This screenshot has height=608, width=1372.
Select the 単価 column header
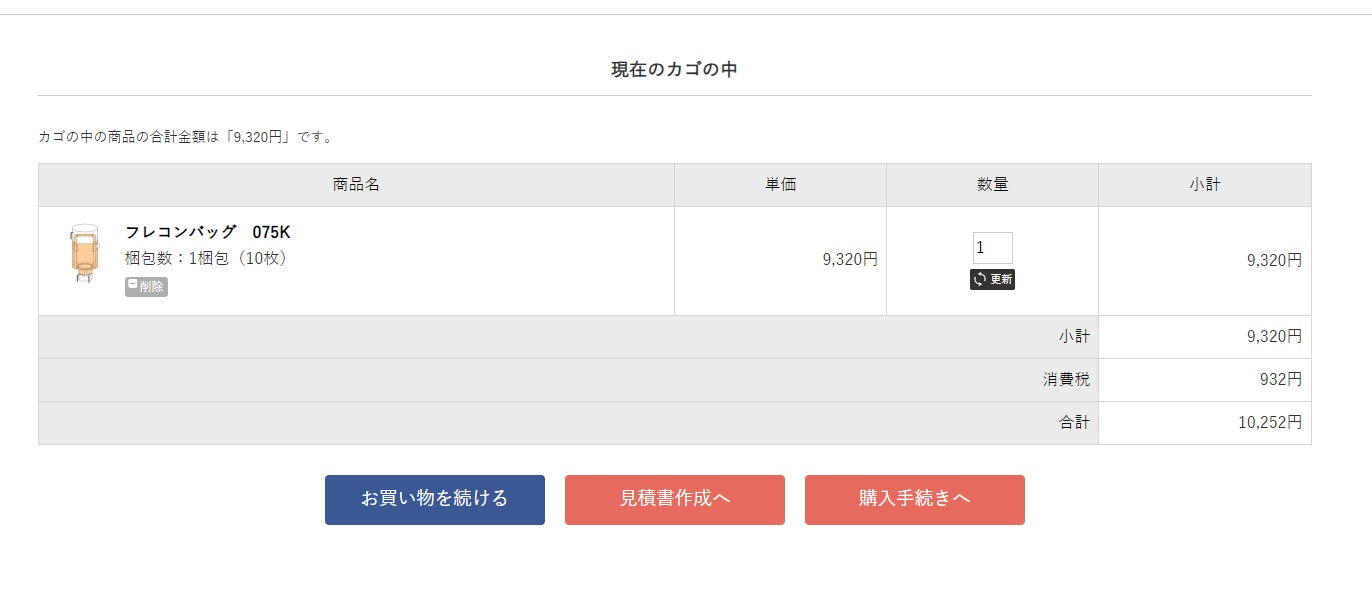pyautogui.click(x=780, y=185)
